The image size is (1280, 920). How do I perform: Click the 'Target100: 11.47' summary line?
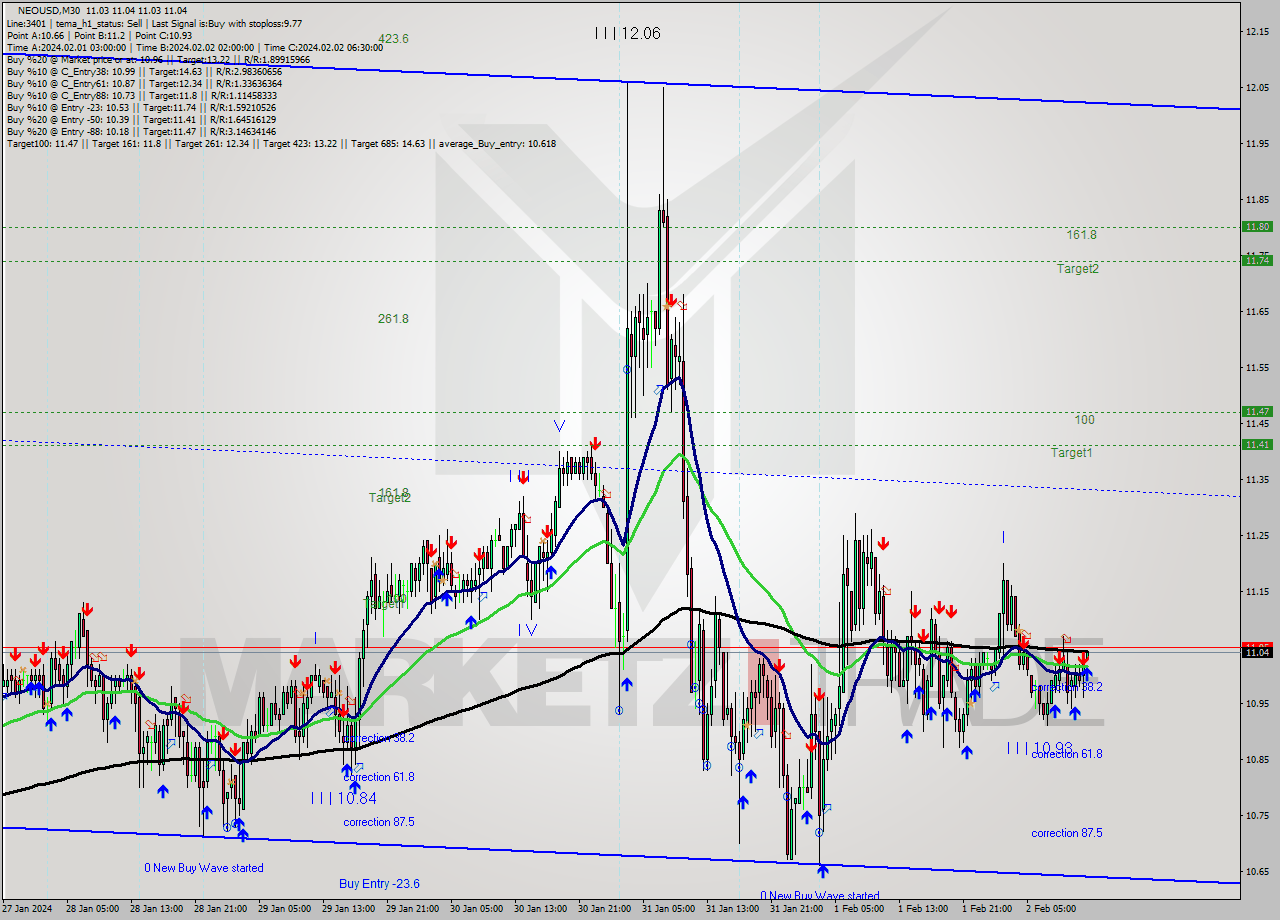click(281, 143)
